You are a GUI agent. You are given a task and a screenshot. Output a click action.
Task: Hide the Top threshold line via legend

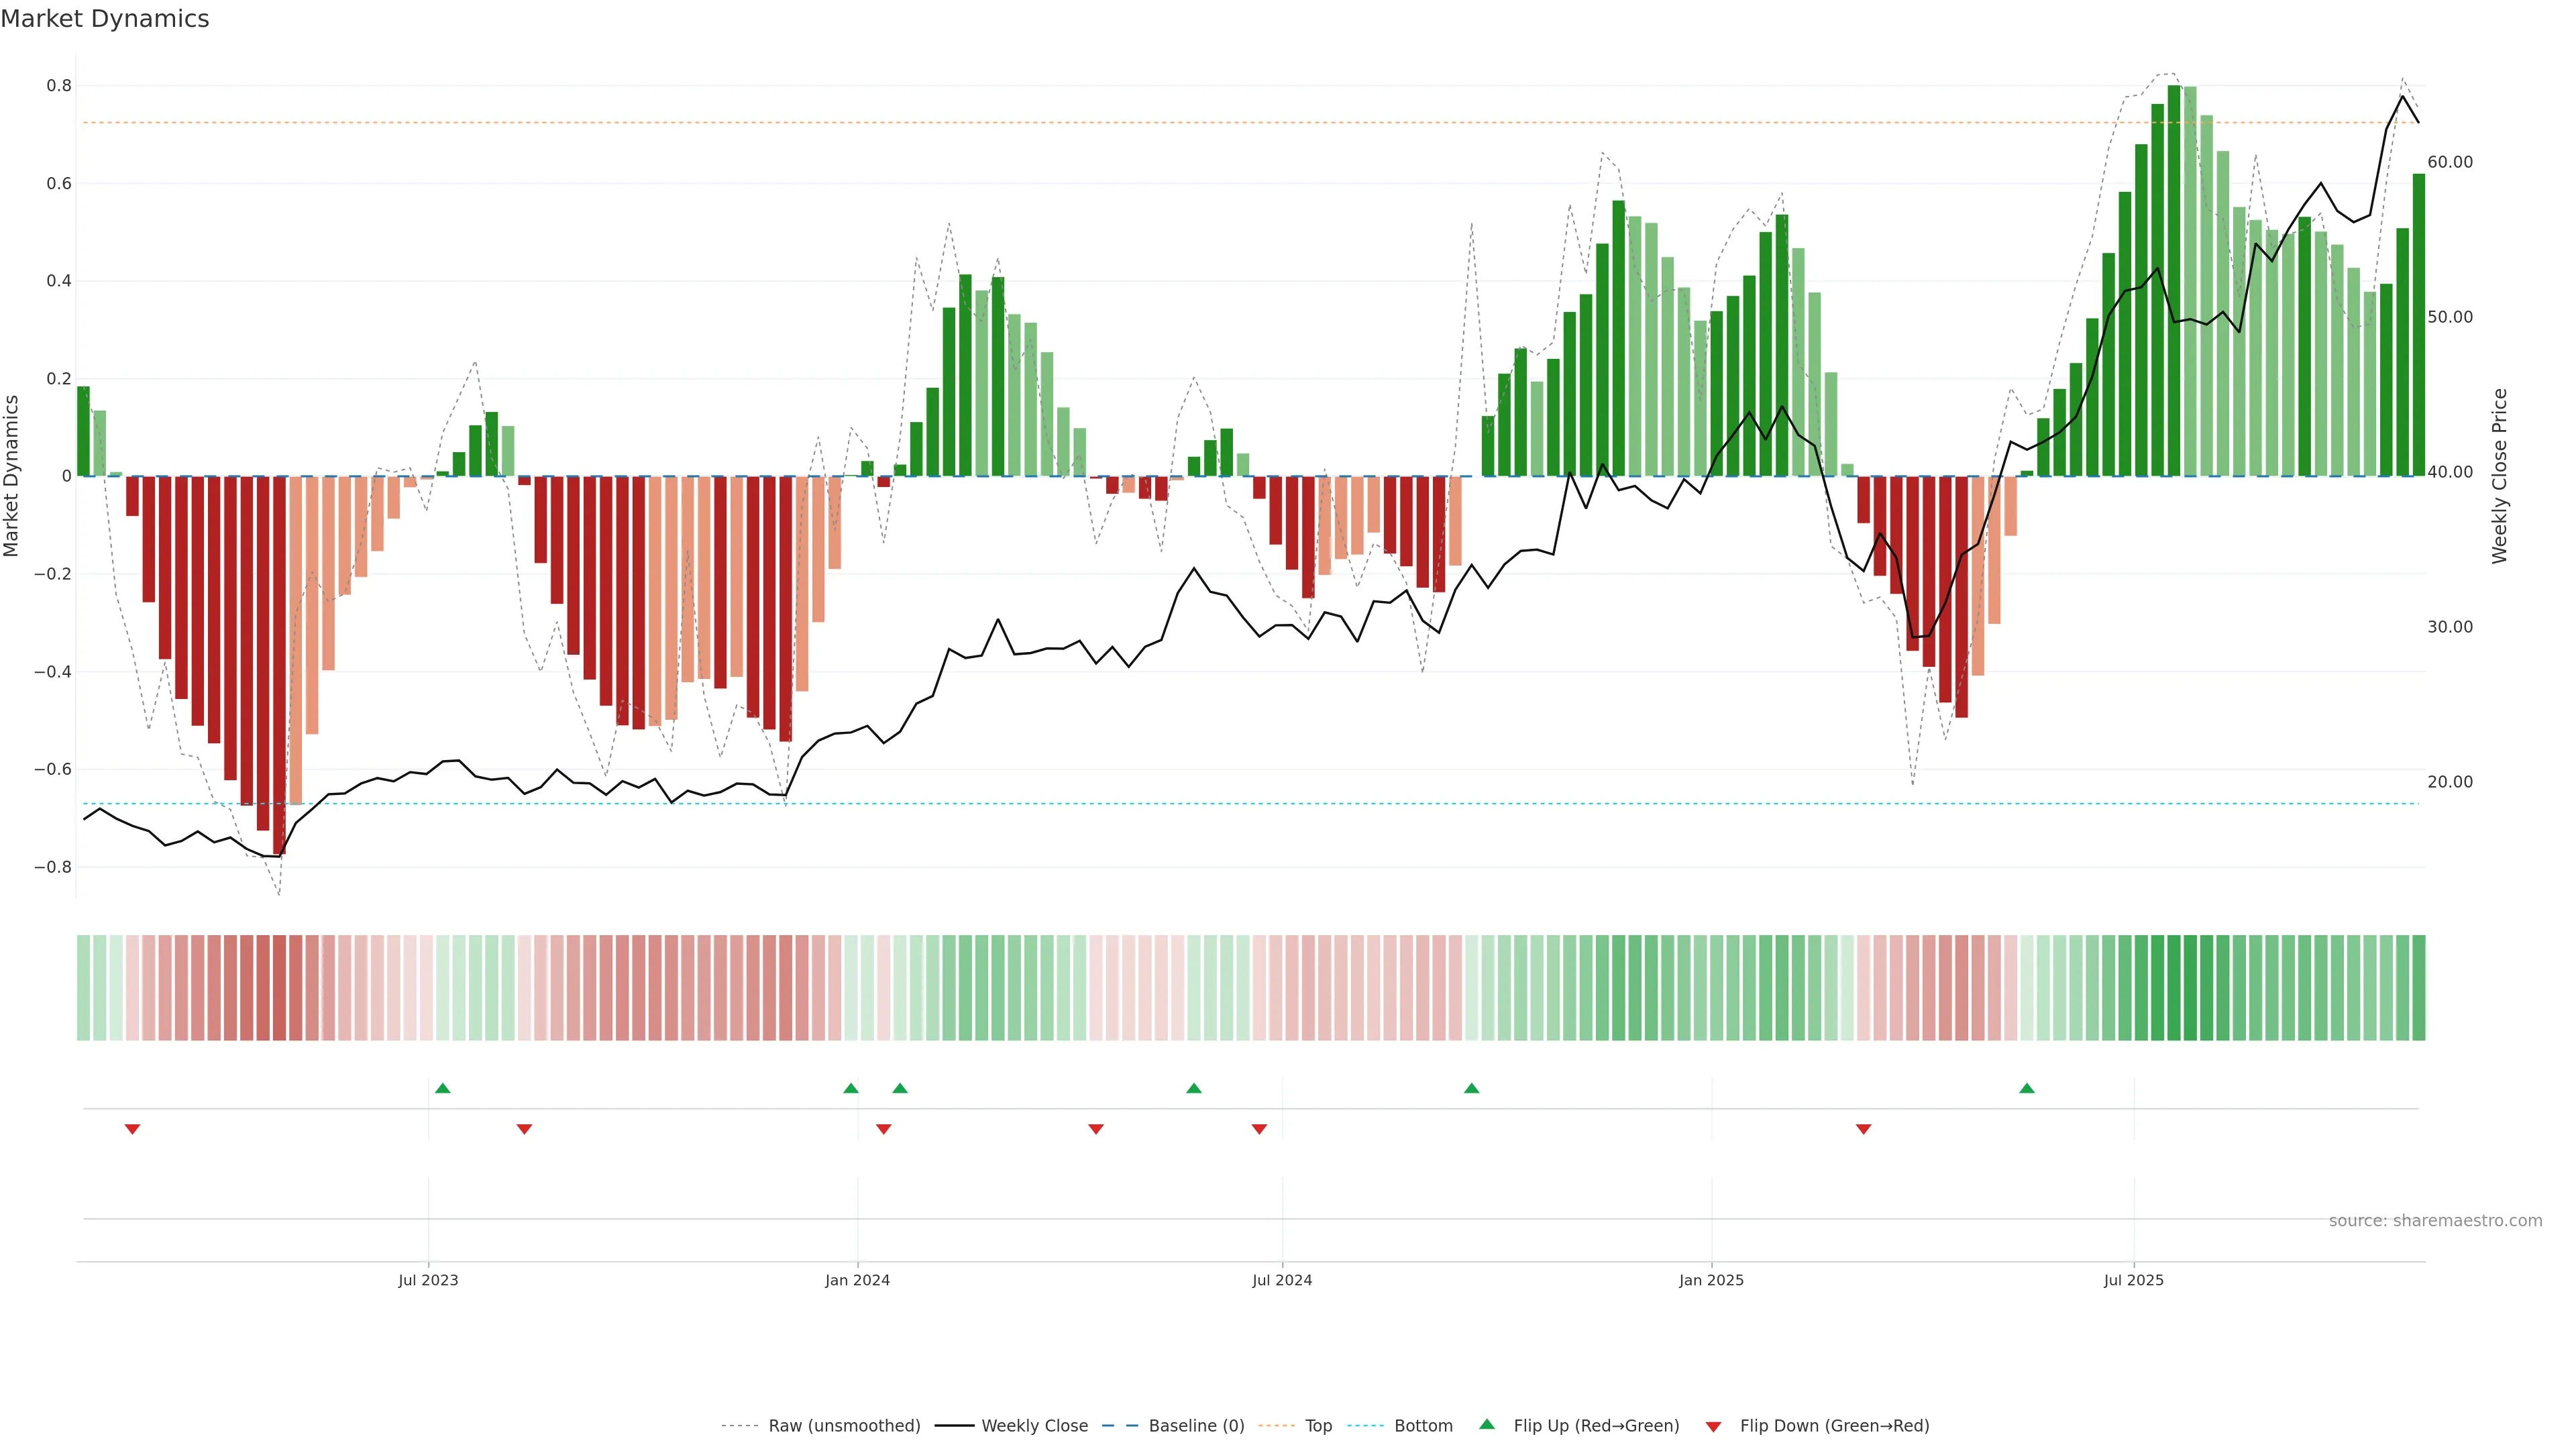(1318, 1426)
